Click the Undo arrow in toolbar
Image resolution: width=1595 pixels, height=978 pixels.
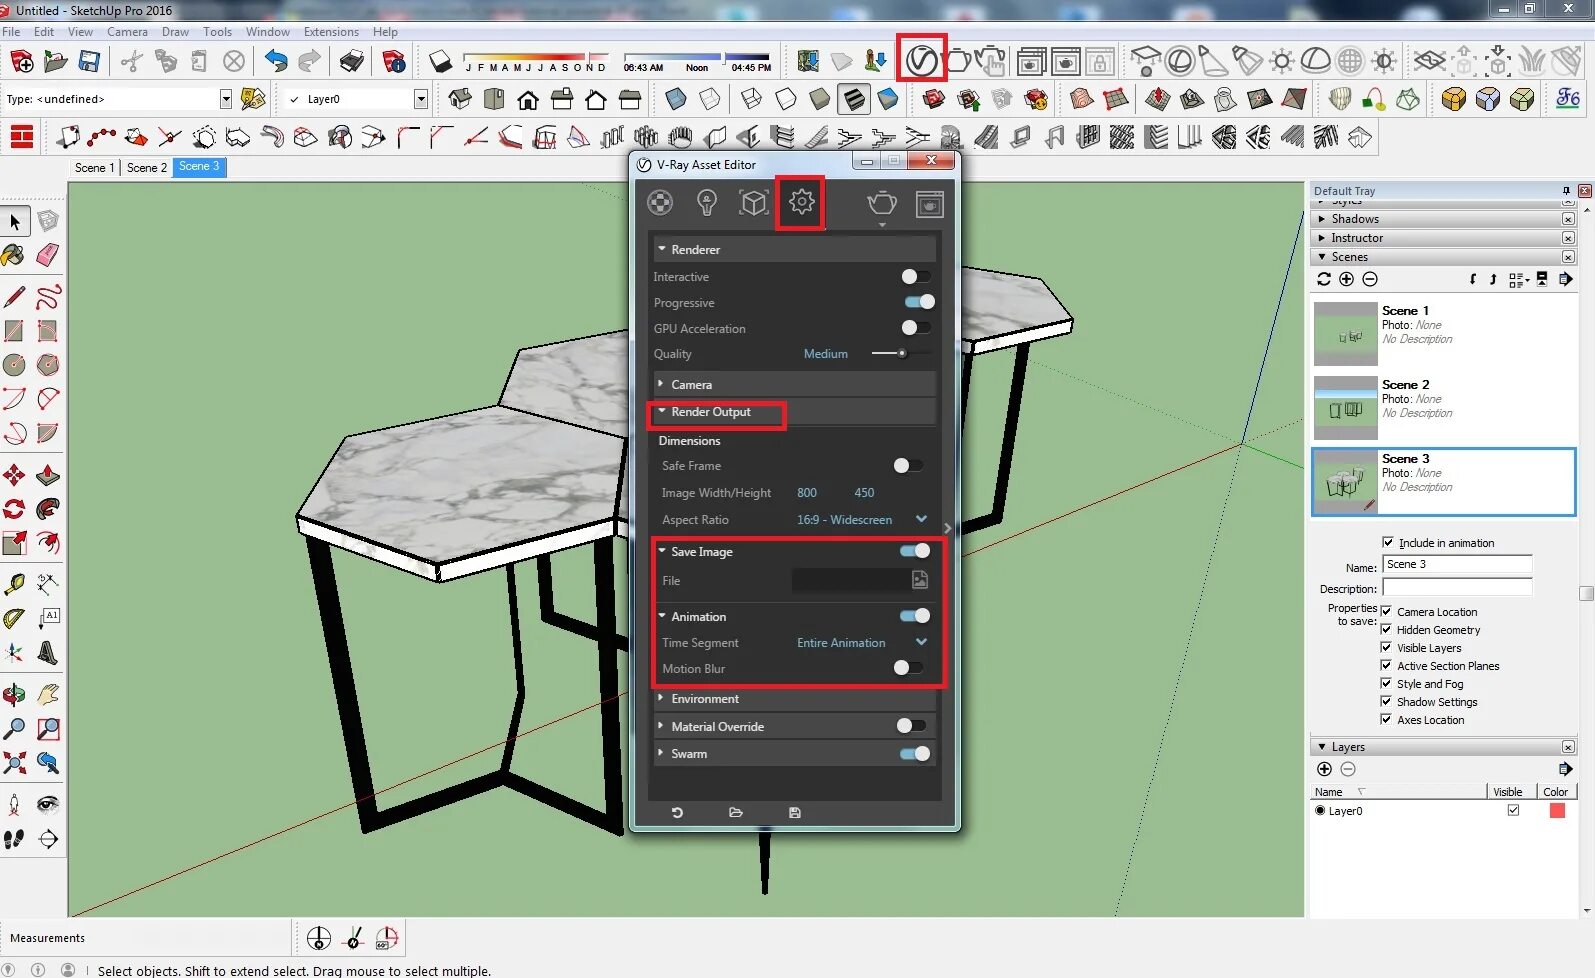click(x=276, y=62)
